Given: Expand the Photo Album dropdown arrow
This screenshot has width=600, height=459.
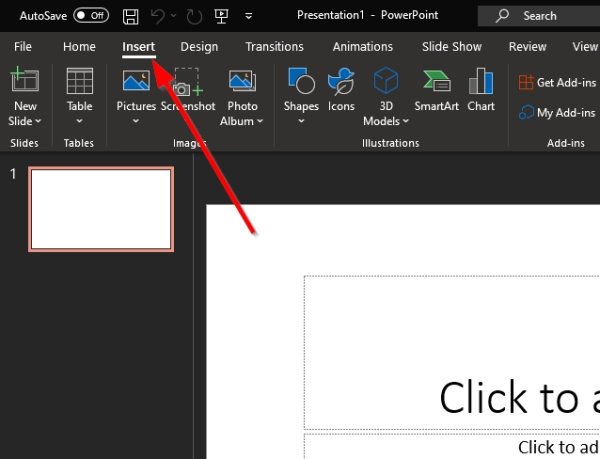Looking at the screenshot, I should pos(260,121).
